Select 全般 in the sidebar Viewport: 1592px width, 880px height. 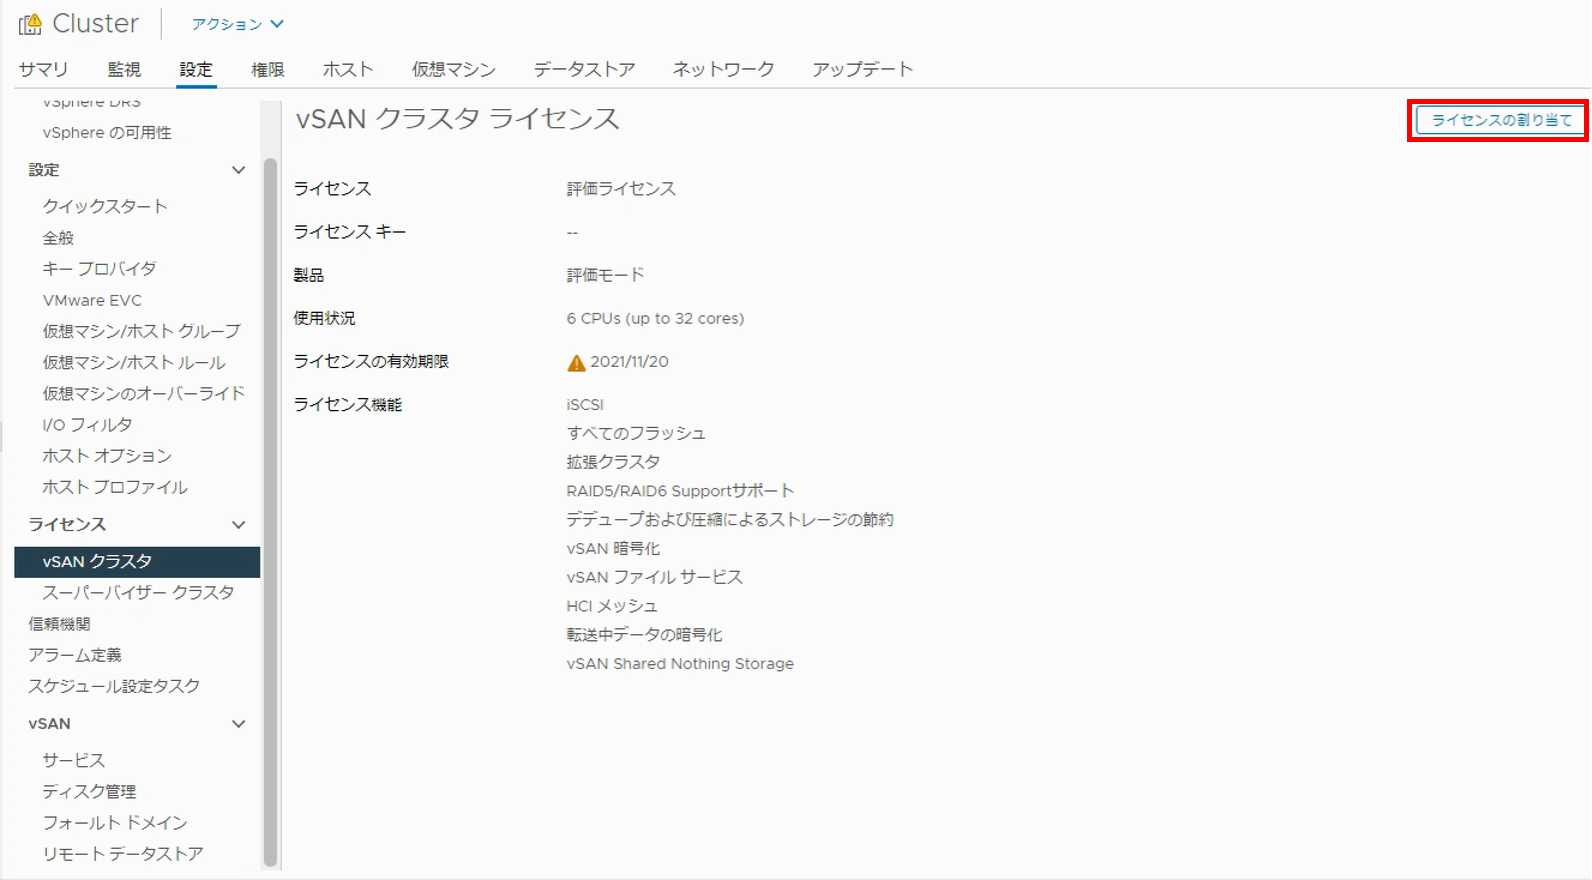click(58, 238)
